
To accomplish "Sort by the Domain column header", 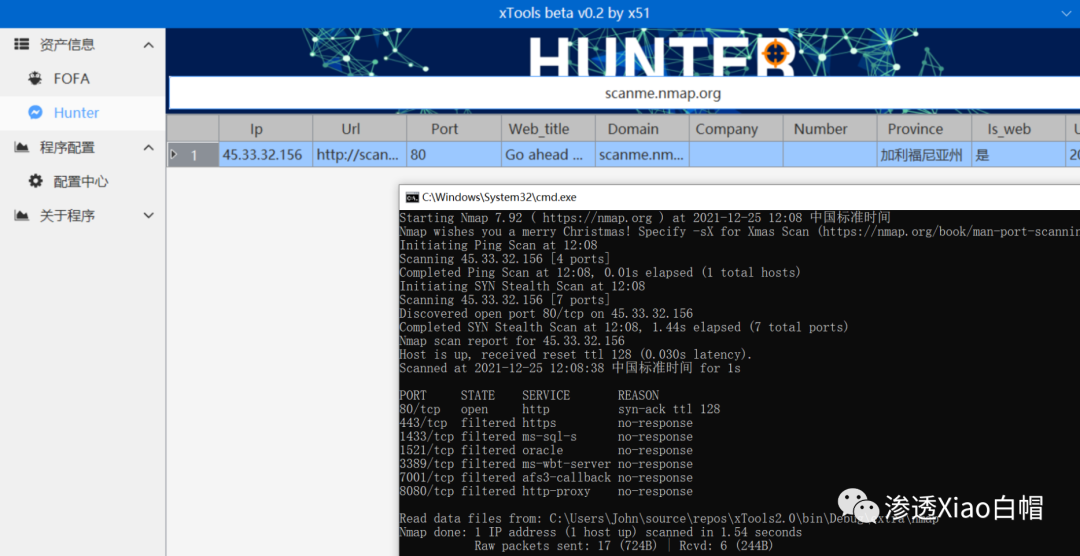I will coord(642,129).
